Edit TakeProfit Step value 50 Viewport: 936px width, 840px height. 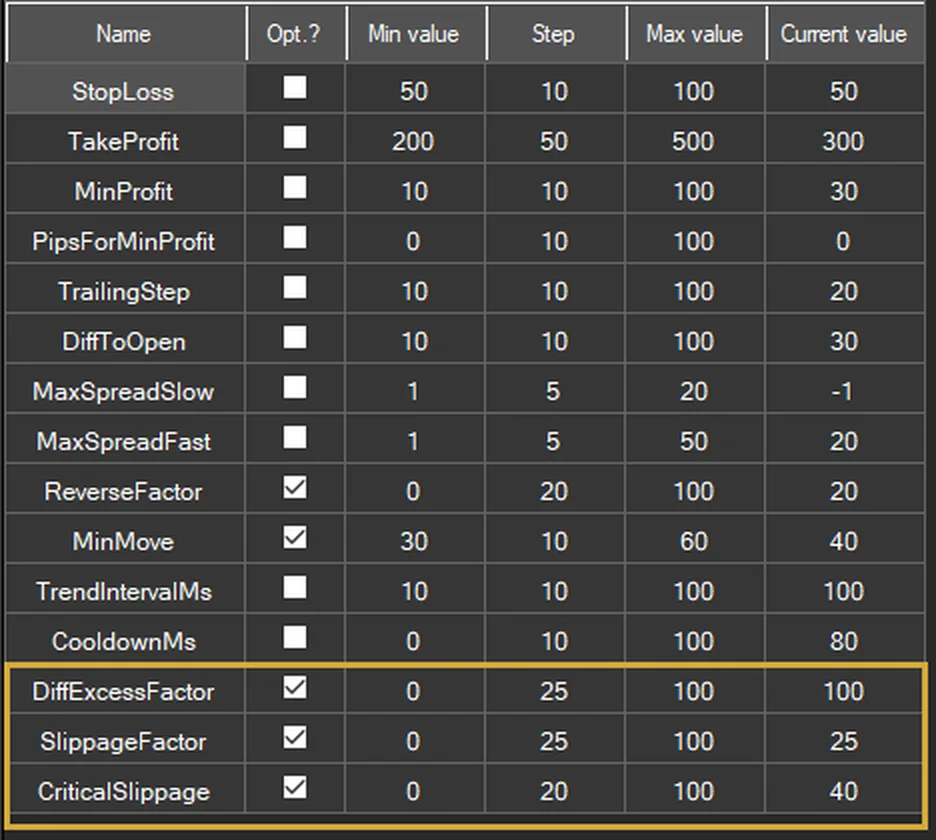(555, 139)
